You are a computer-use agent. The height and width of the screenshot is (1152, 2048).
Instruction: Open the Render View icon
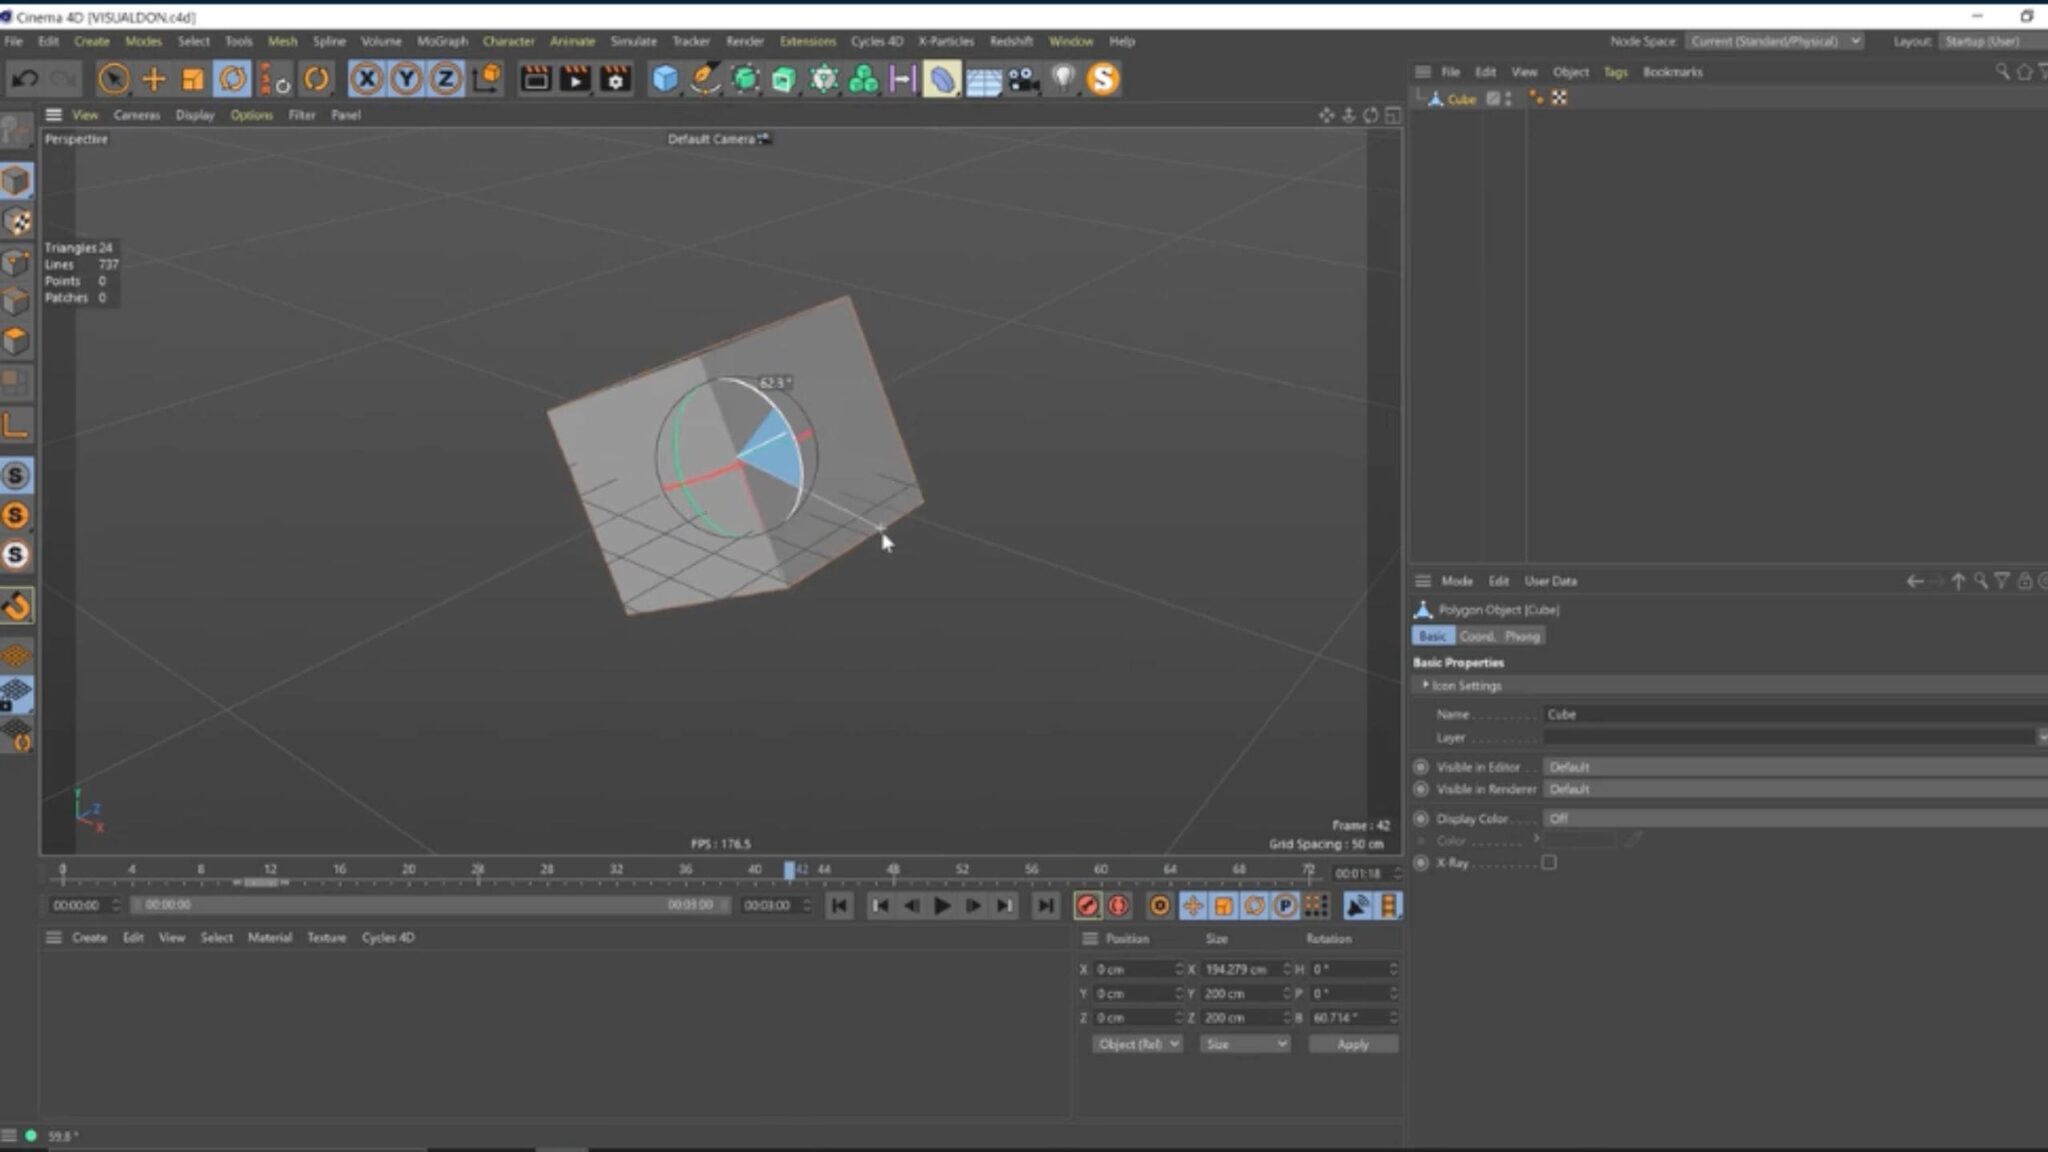[534, 78]
